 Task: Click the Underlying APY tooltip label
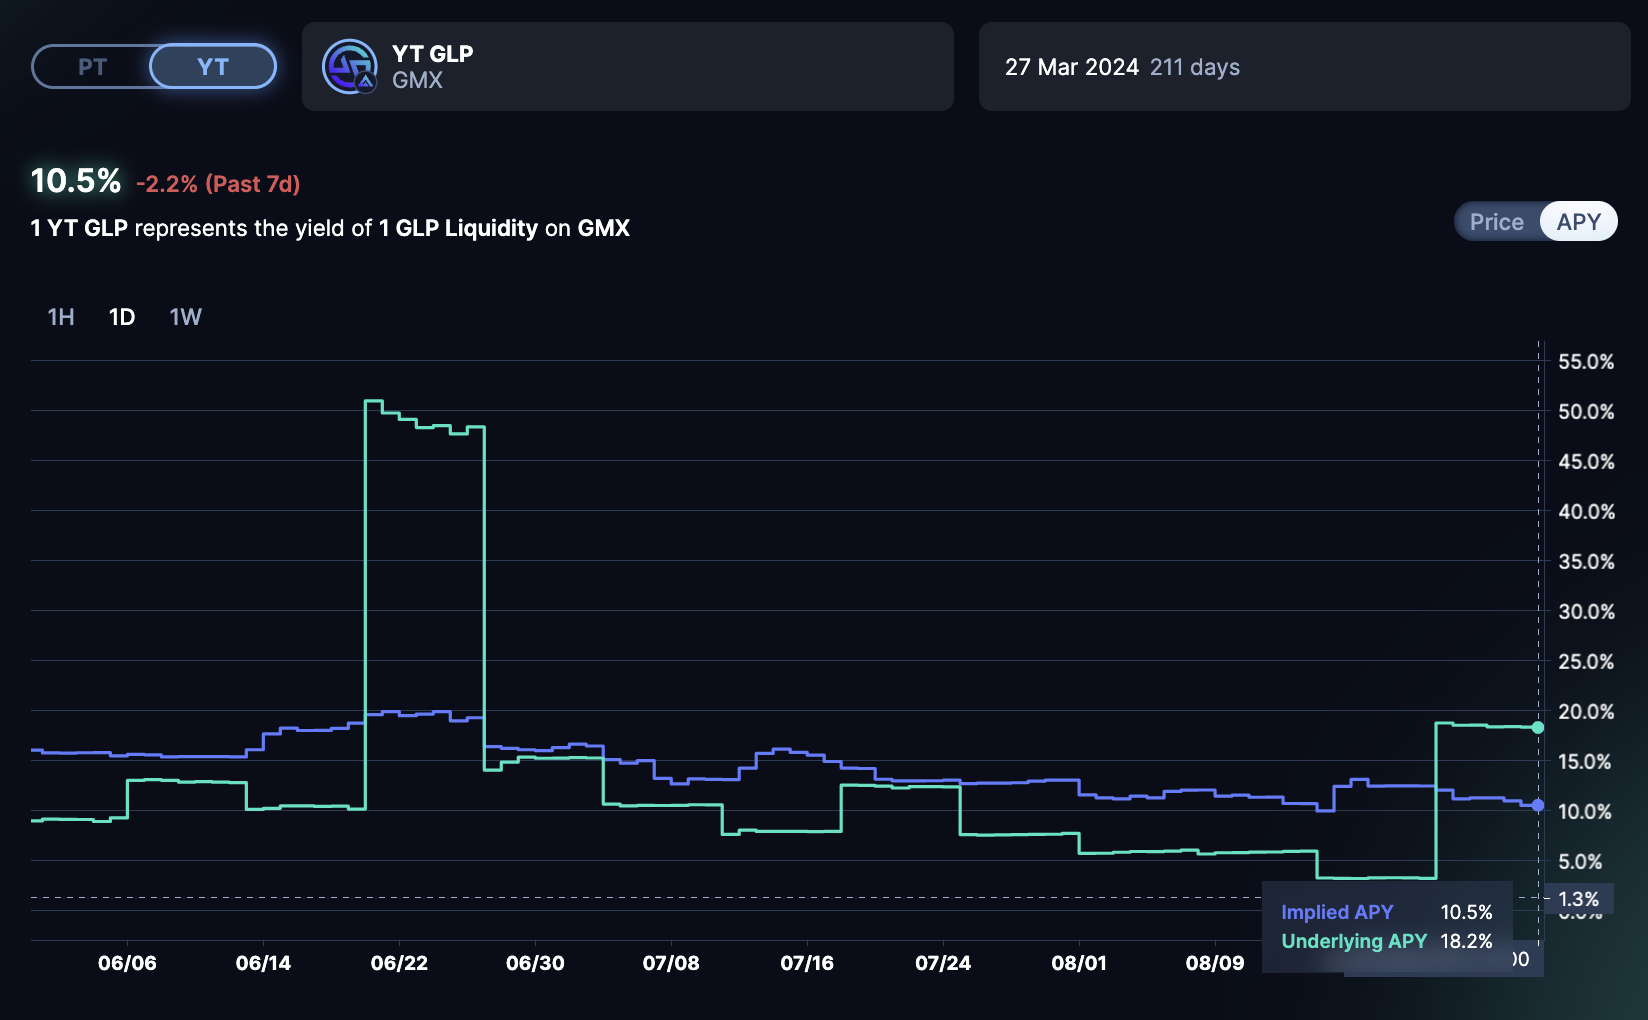click(x=1354, y=941)
